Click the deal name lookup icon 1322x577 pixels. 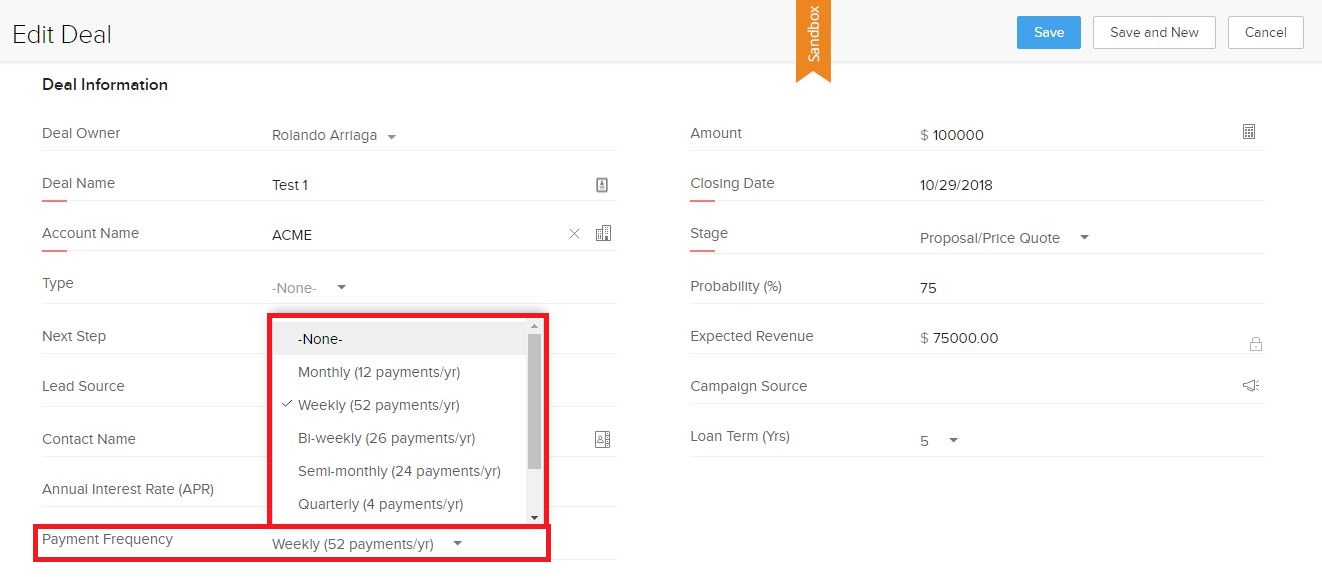pyautogui.click(x=602, y=184)
